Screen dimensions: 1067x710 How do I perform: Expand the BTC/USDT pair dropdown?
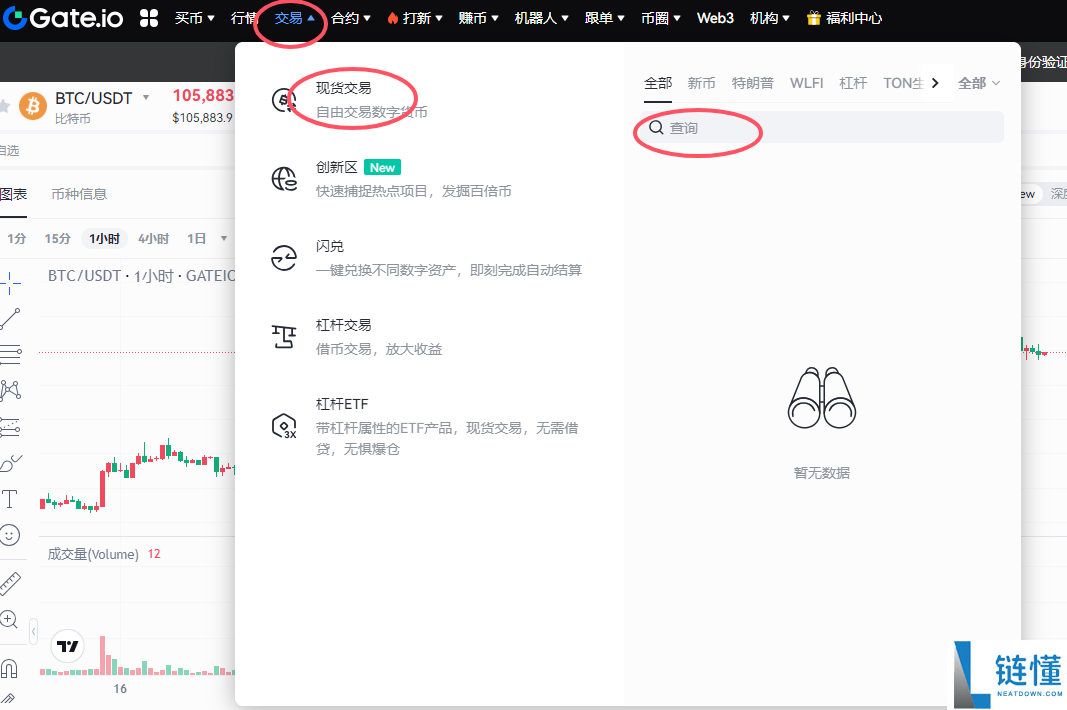point(146,97)
